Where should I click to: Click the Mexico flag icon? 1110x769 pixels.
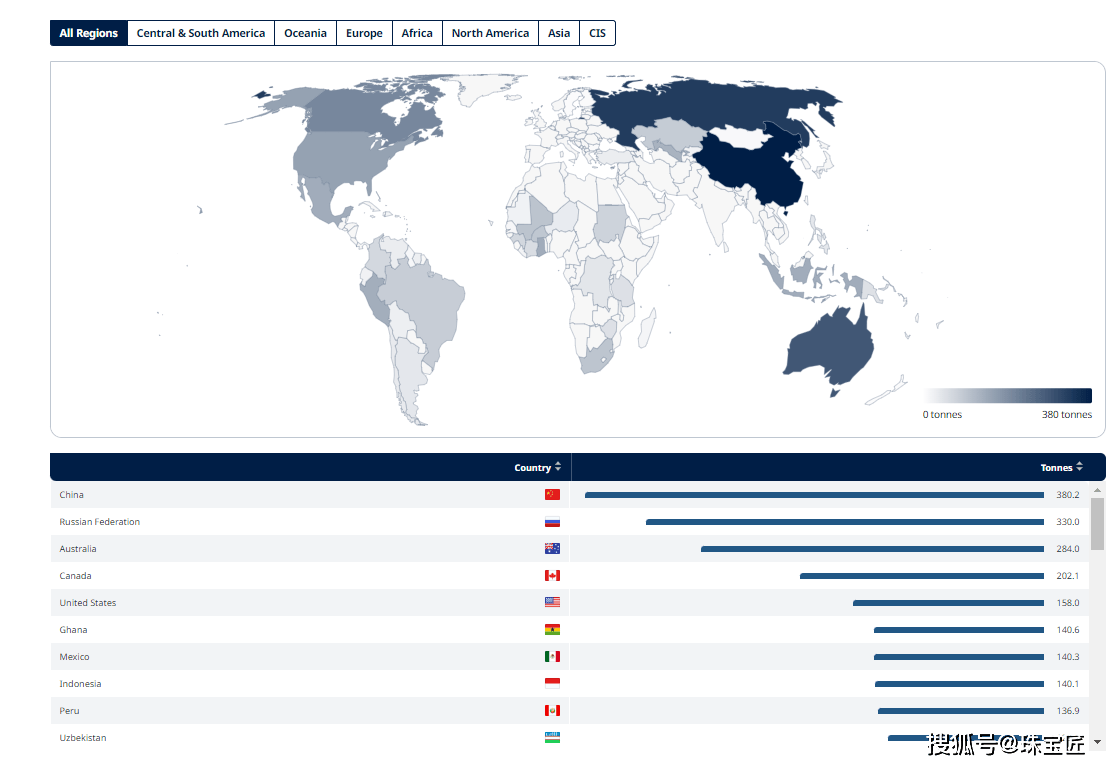point(552,657)
